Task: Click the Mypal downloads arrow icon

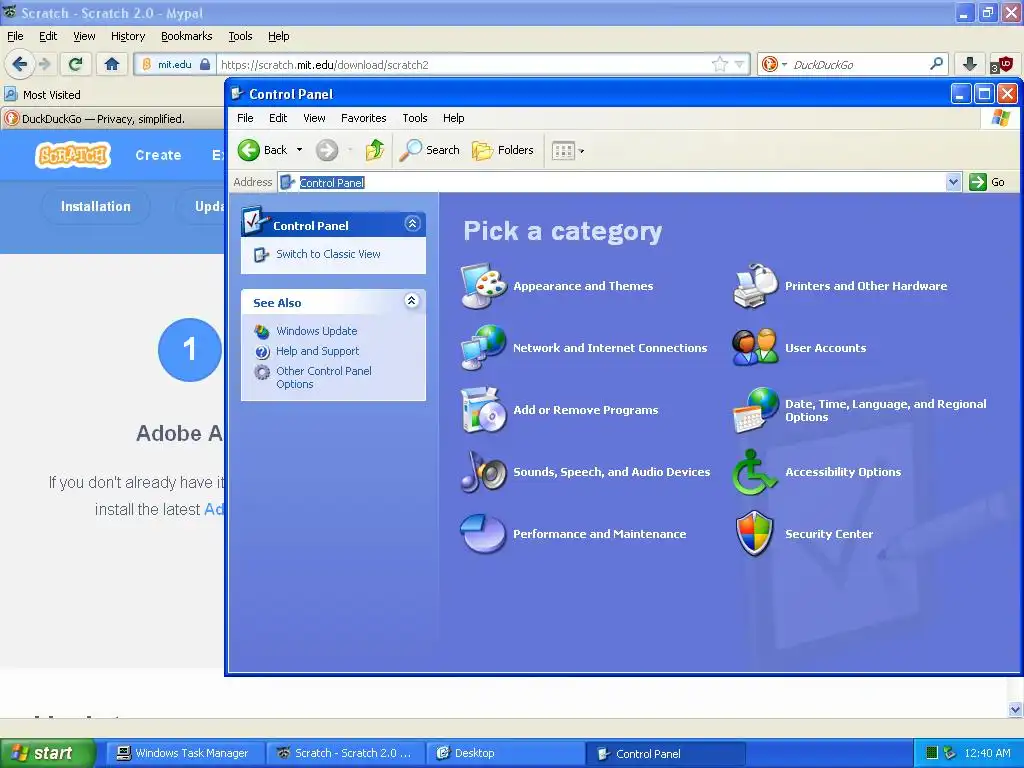Action: [970, 64]
